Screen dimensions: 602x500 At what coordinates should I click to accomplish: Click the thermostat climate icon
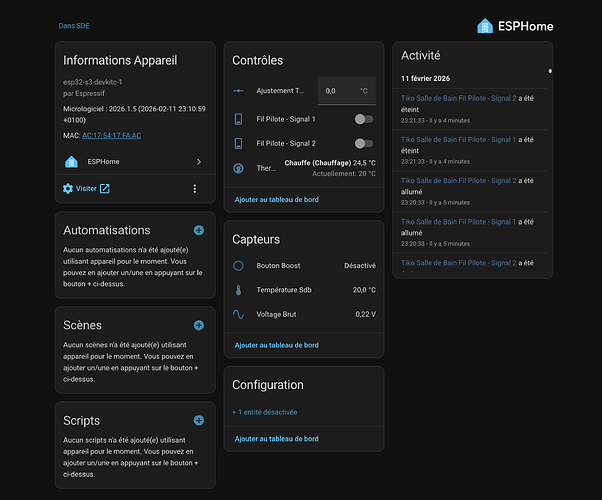coord(238,168)
